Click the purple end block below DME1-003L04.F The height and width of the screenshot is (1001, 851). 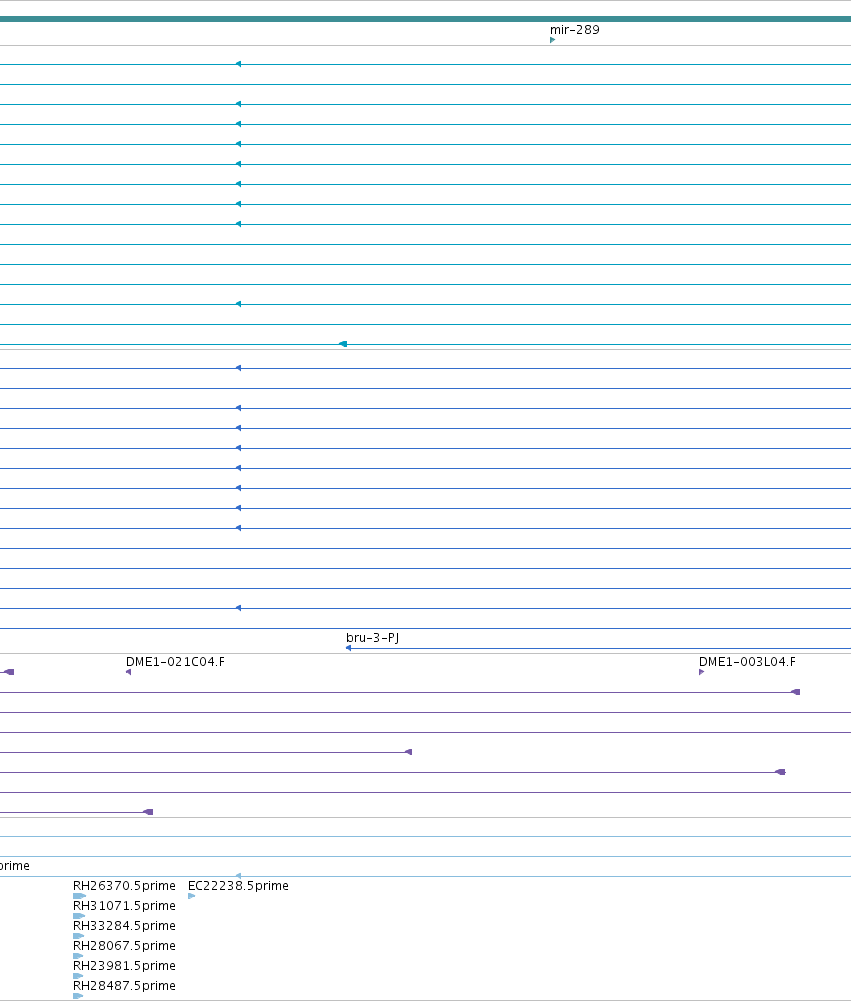(x=795, y=692)
